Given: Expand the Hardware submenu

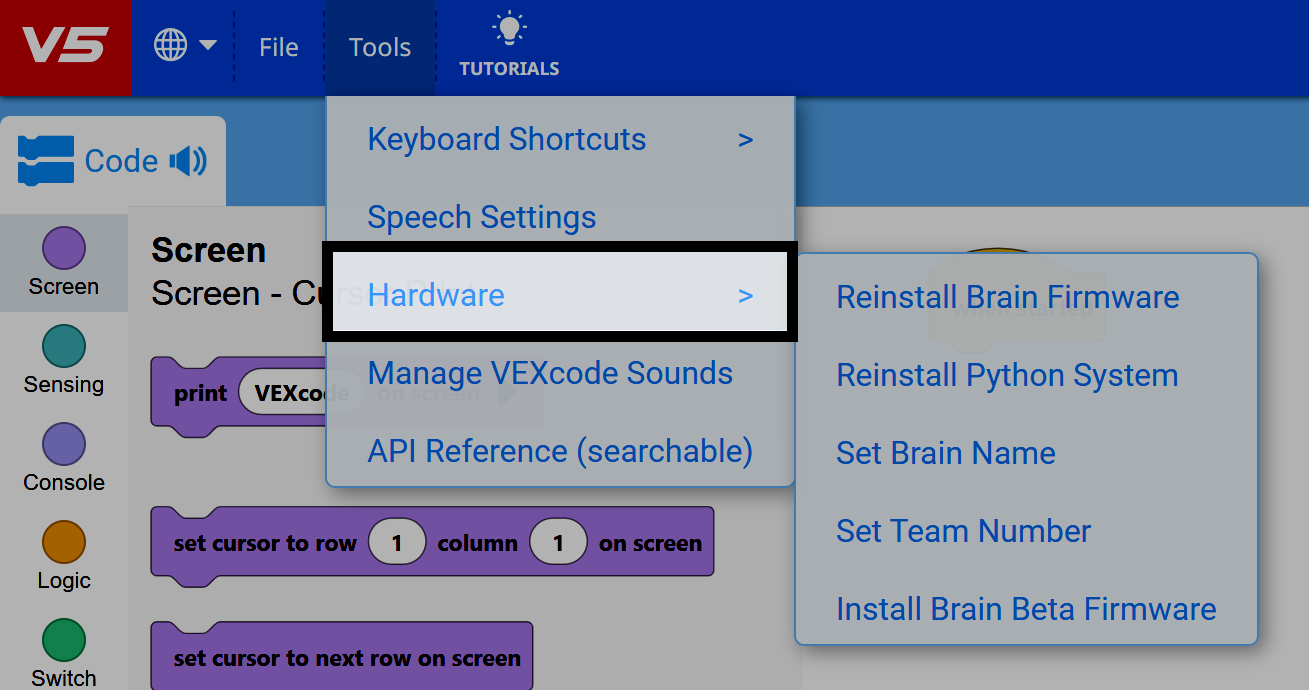Looking at the screenshot, I should pyautogui.click(x=560, y=295).
